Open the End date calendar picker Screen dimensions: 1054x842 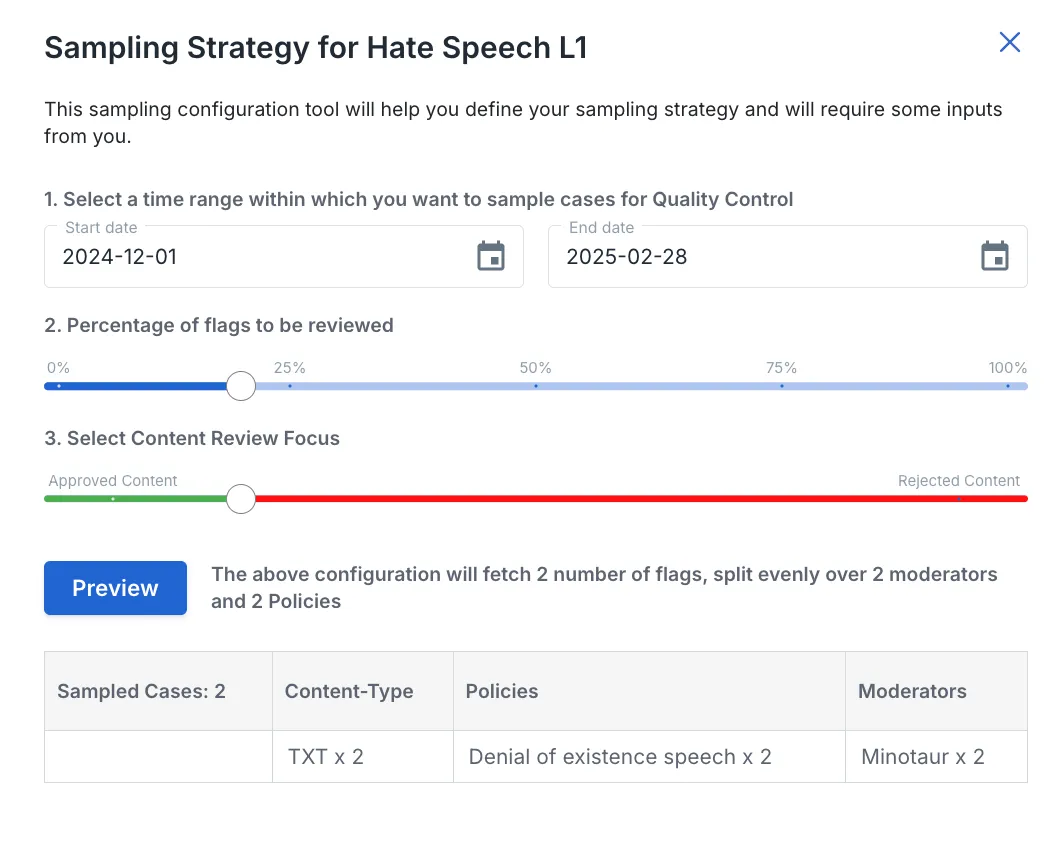(x=995, y=256)
